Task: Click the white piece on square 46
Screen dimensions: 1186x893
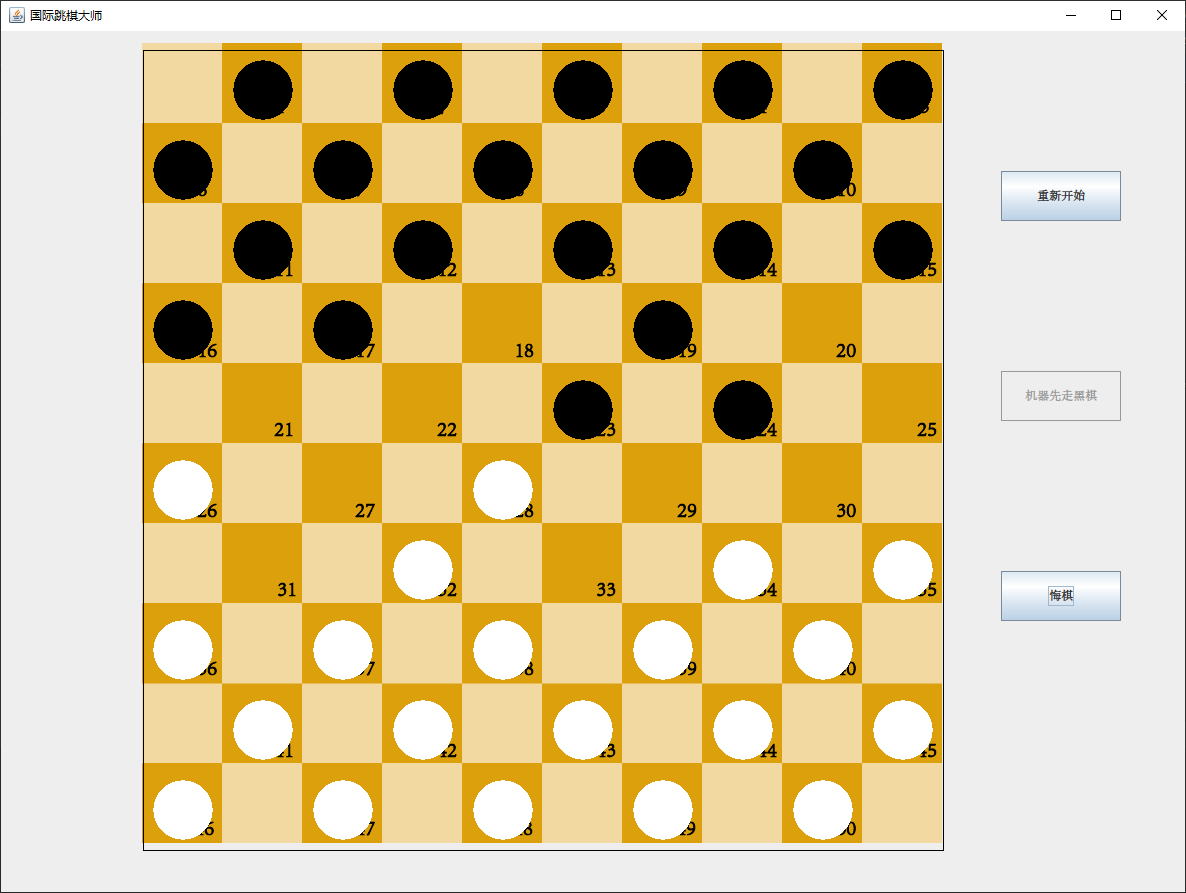Action: point(183,810)
